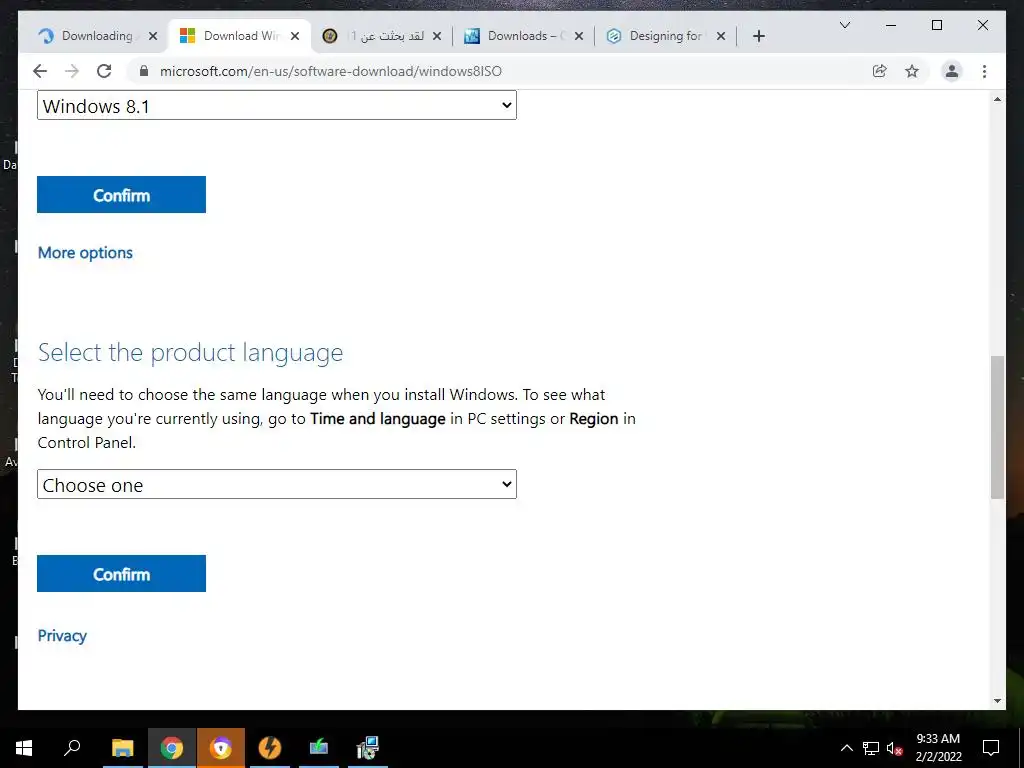Bookmark this page with star icon

(x=912, y=71)
